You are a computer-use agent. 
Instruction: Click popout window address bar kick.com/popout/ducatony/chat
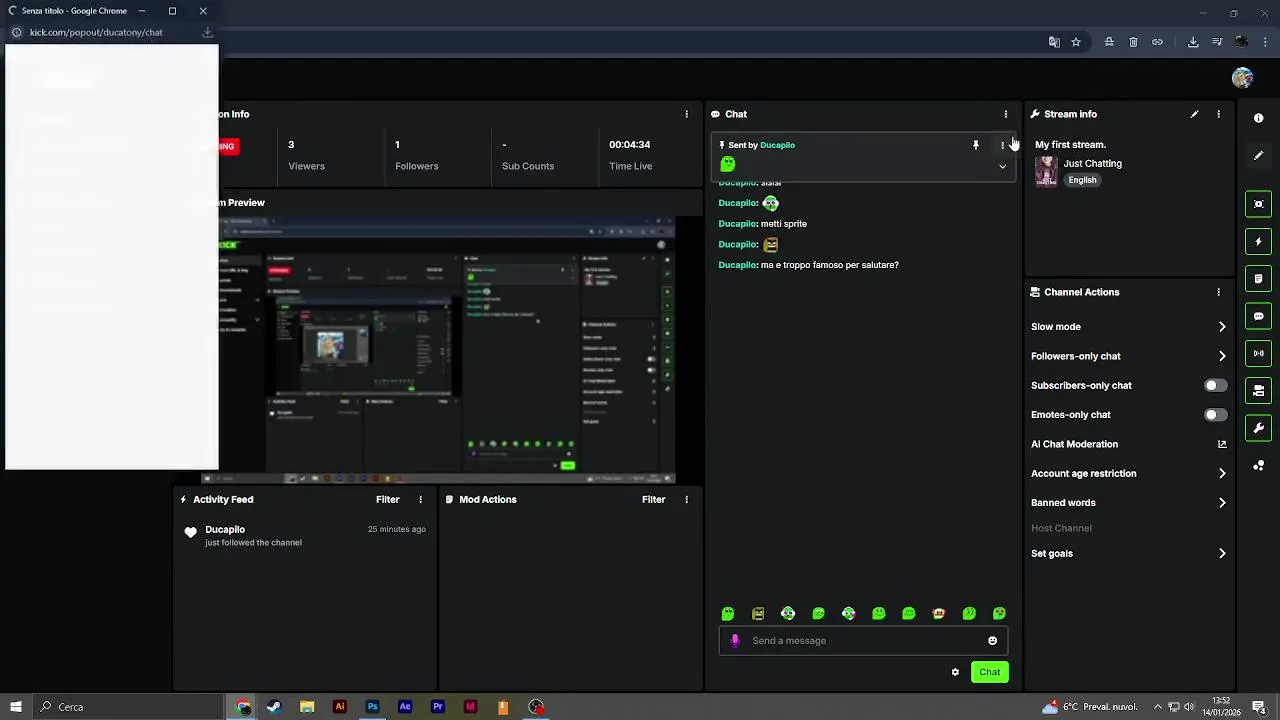click(96, 32)
